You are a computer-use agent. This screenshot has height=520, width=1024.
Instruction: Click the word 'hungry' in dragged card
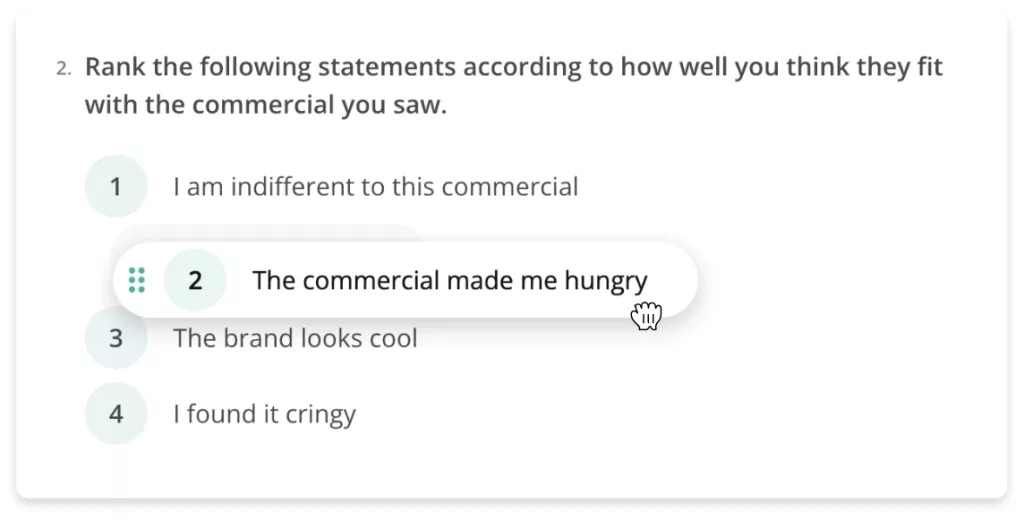pyautogui.click(x=606, y=281)
